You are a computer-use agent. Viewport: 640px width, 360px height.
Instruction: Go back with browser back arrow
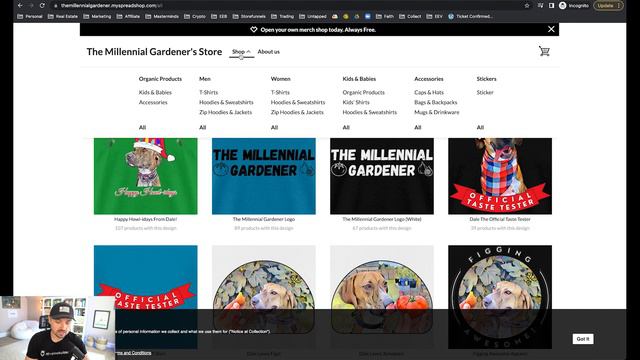click(20, 5)
